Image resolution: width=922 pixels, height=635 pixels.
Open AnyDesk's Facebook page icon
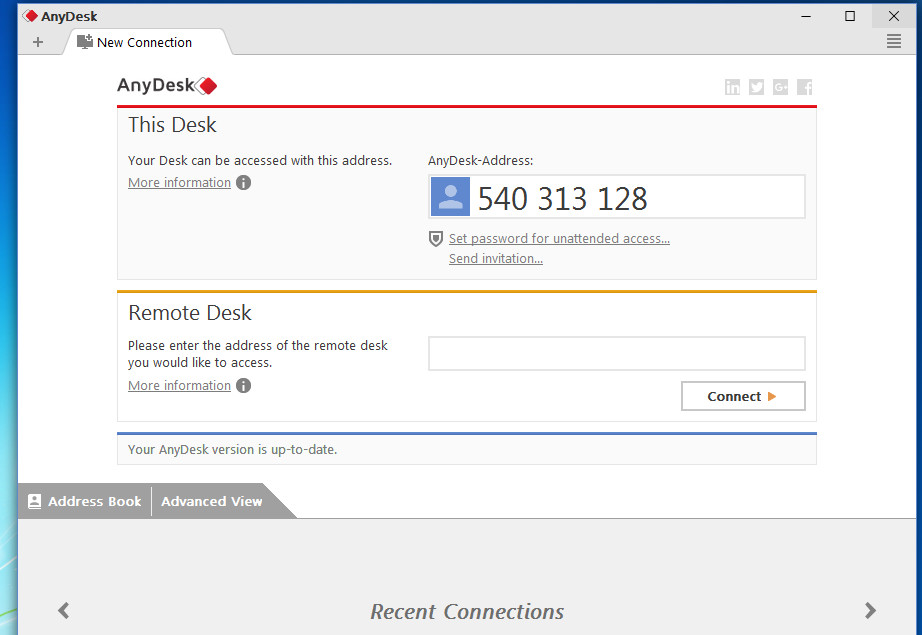pos(804,87)
